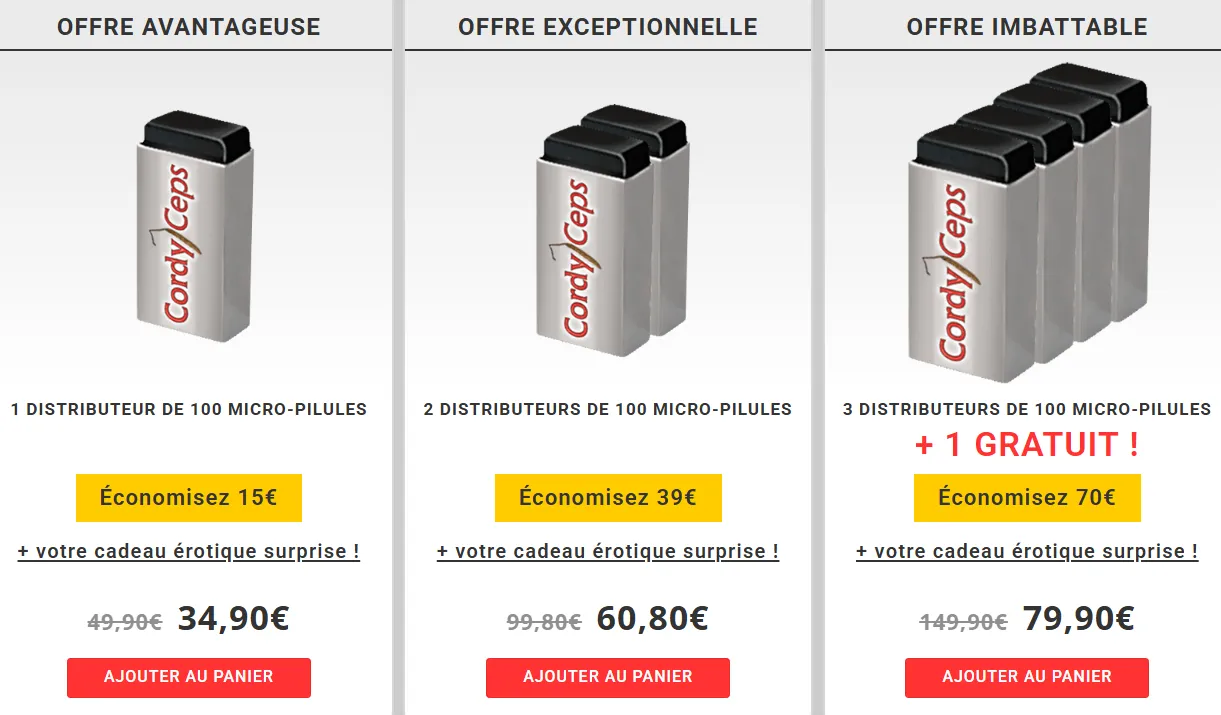Open surprise gift link under Économisez 70€
Viewport: 1221px width, 715px height.
1026,551
